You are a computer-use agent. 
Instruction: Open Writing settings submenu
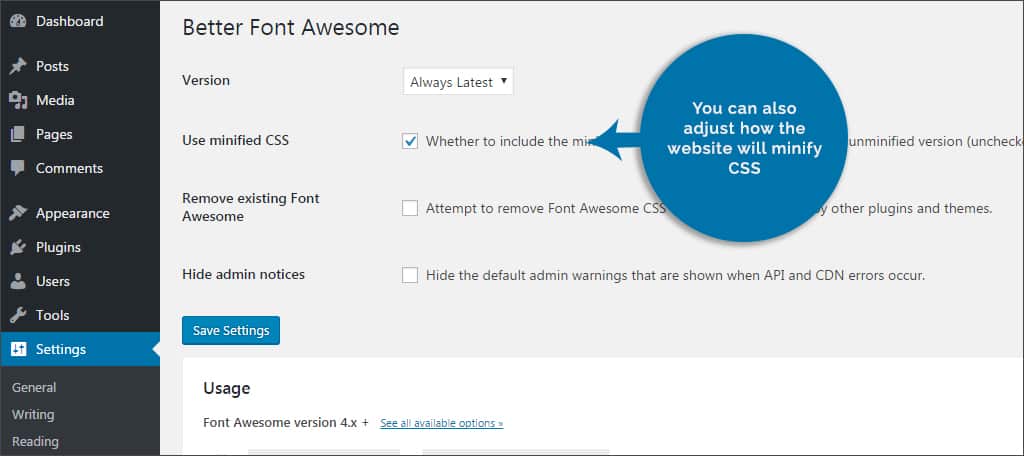pyautogui.click(x=33, y=414)
